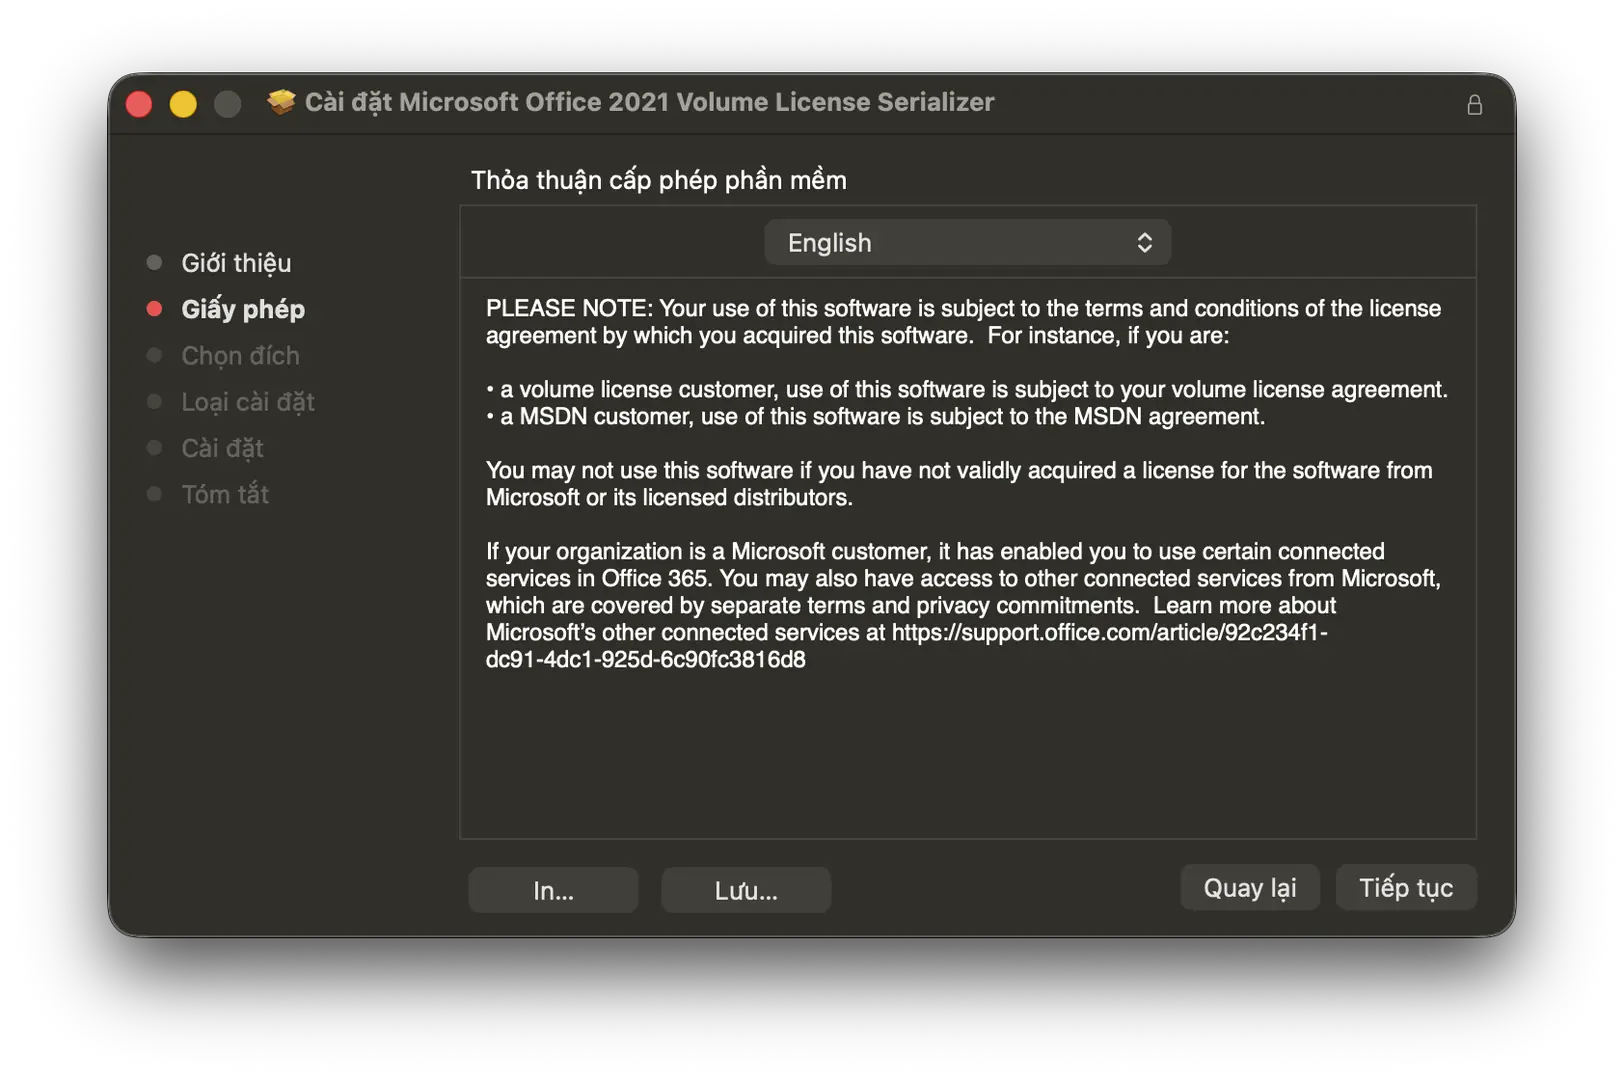Go back with the Quay lại button
The height and width of the screenshot is (1080, 1624).
point(1250,888)
